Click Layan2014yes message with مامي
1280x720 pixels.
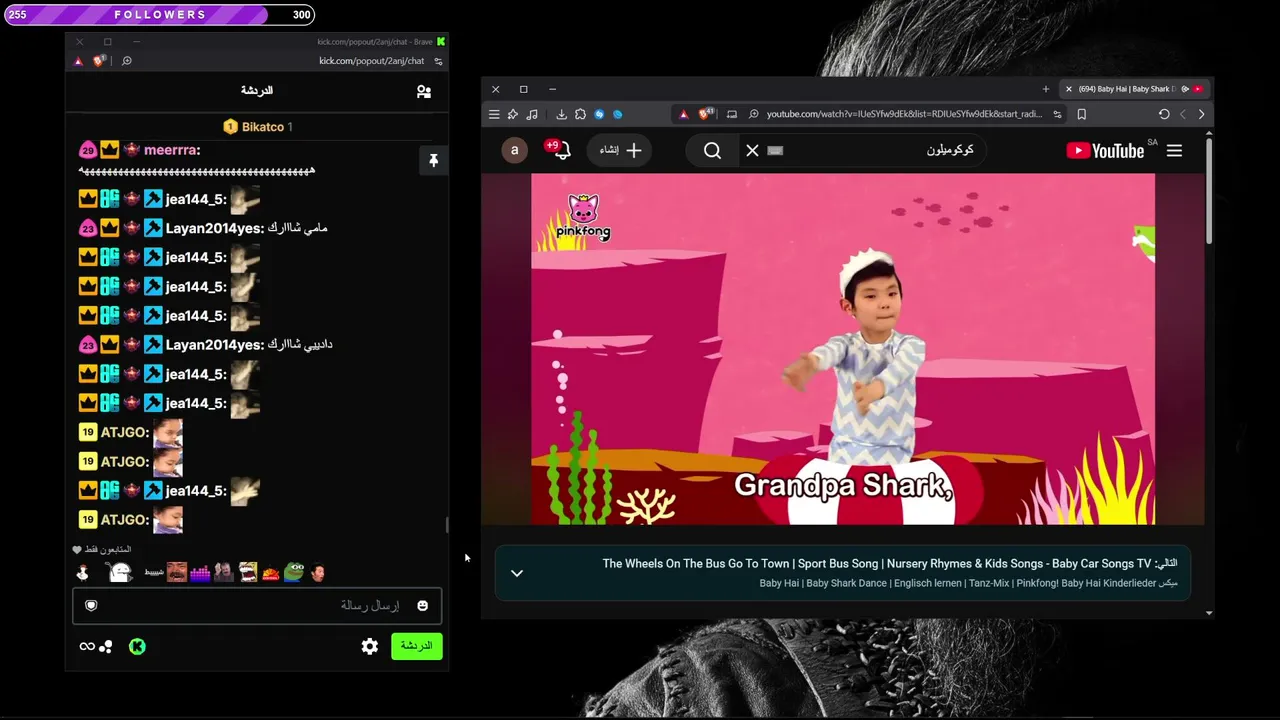tap(203, 228)
